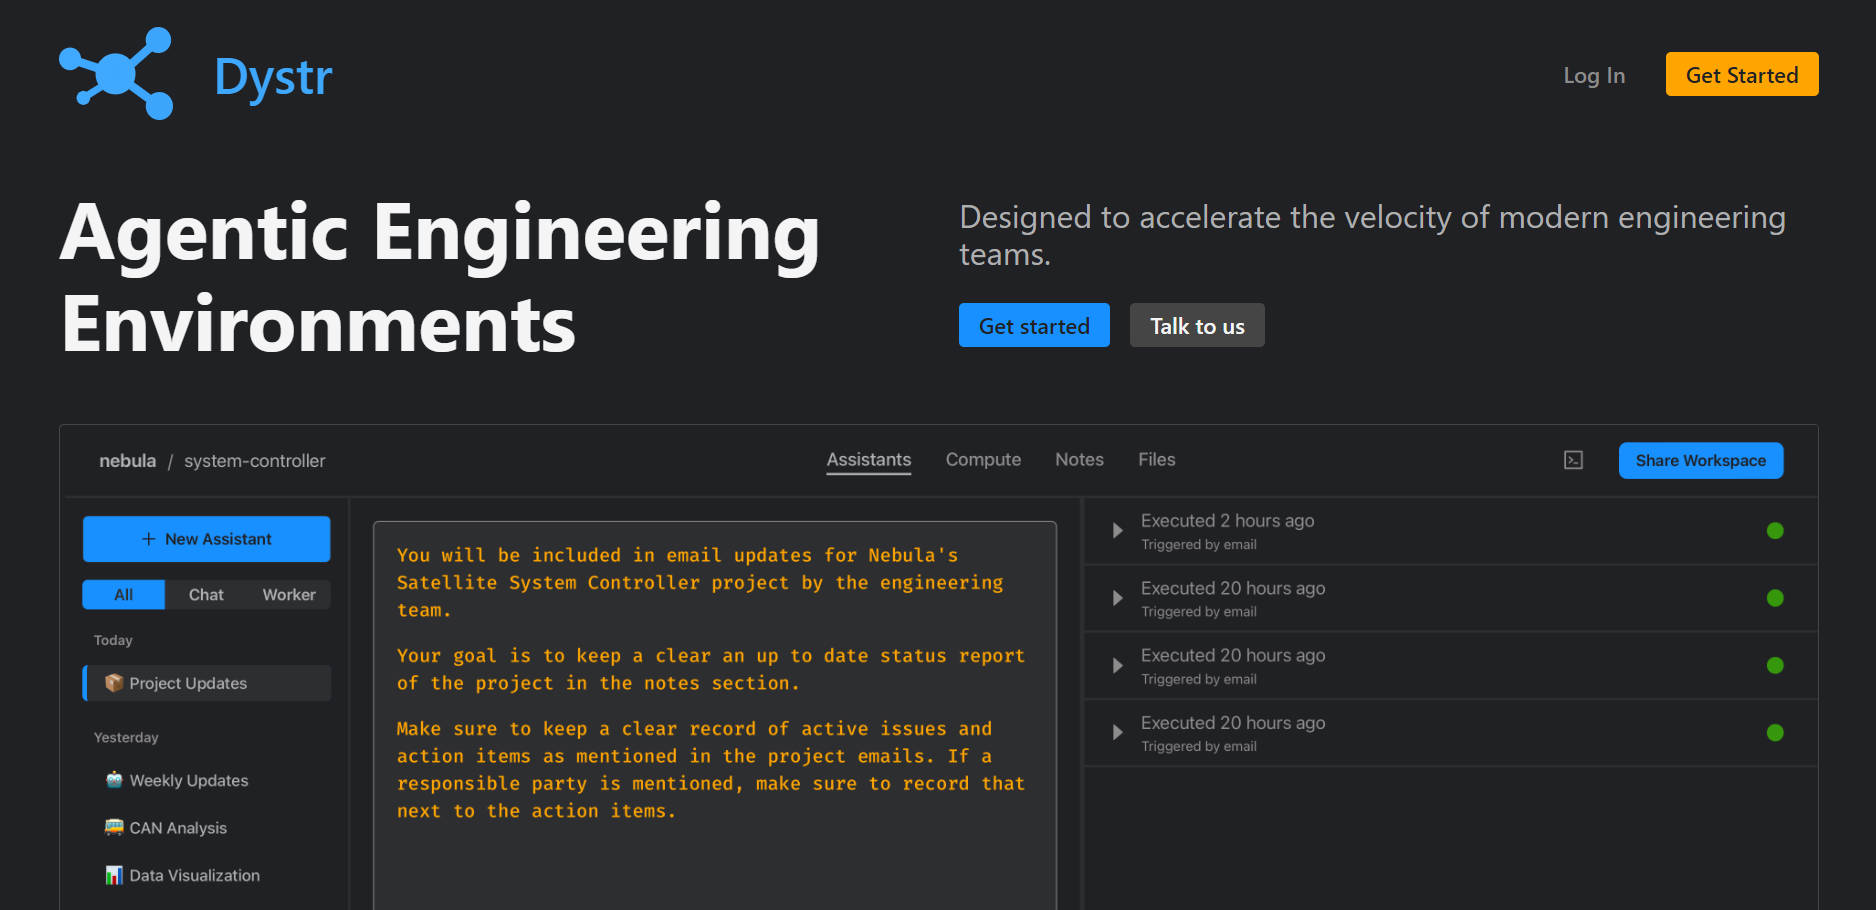
Task: Click green status dot of 2 hours ago run
Action: pyautogui.click(x=1775, y=531)
